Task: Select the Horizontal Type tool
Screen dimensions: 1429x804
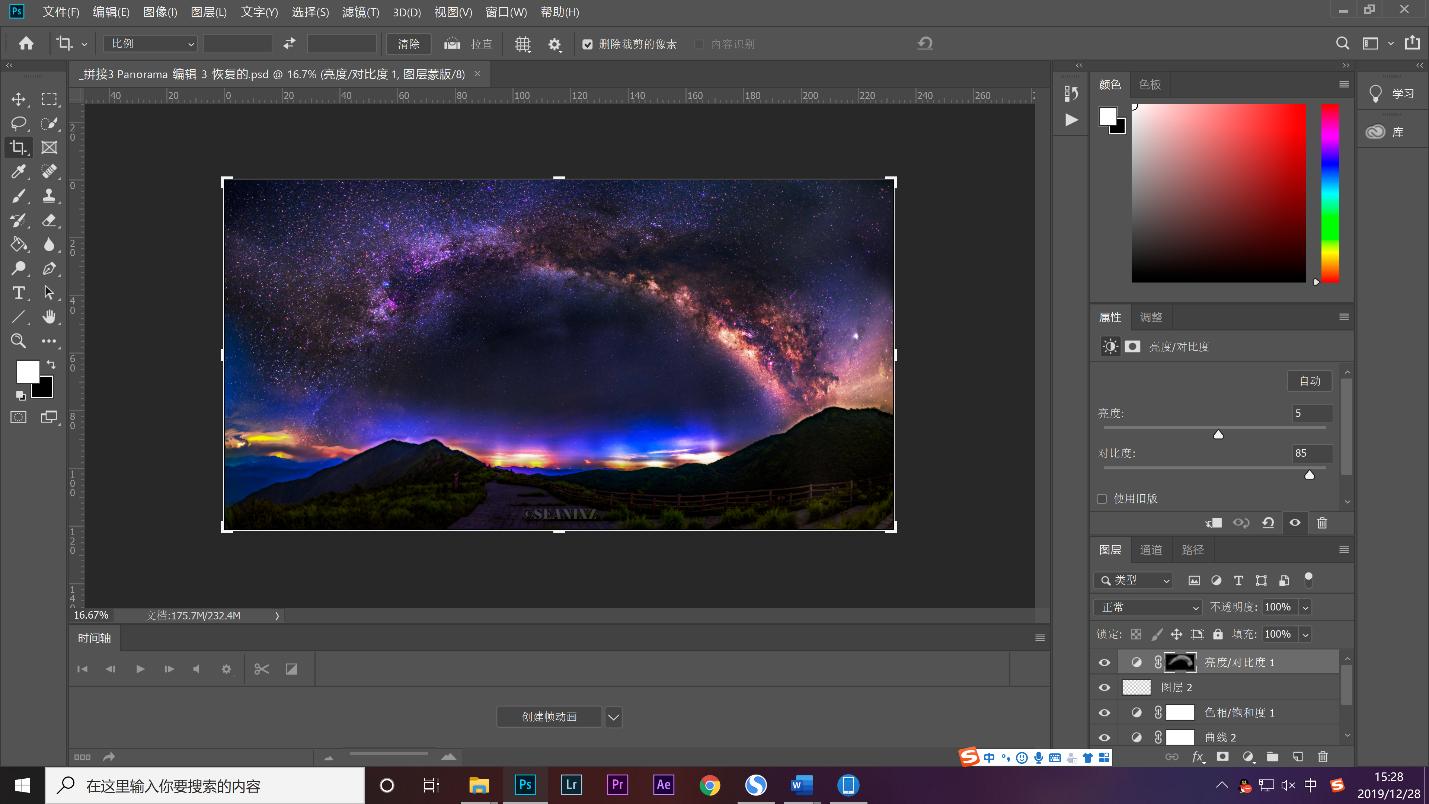Action: pos(18,293)
